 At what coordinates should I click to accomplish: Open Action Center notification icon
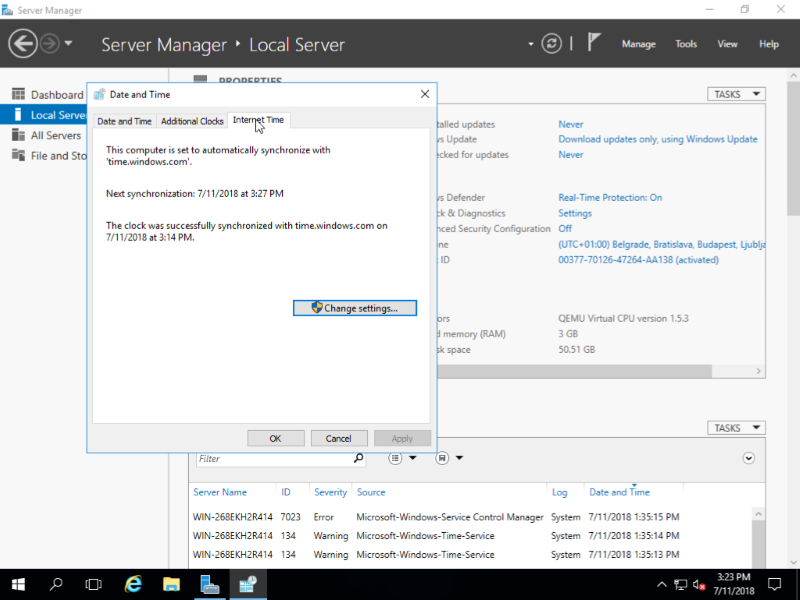coord(774,584)
